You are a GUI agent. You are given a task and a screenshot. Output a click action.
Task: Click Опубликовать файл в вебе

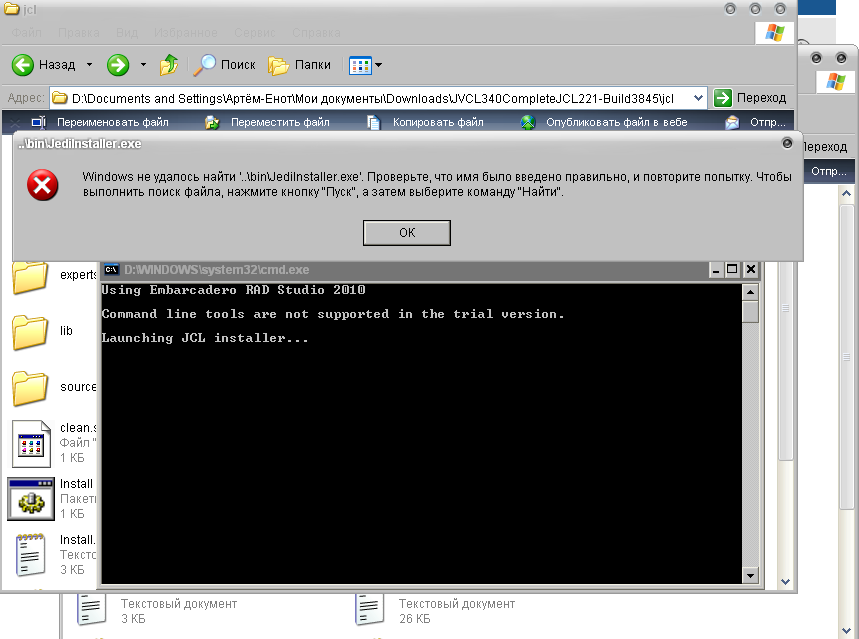pyautogui.click(x=615, y=122)
